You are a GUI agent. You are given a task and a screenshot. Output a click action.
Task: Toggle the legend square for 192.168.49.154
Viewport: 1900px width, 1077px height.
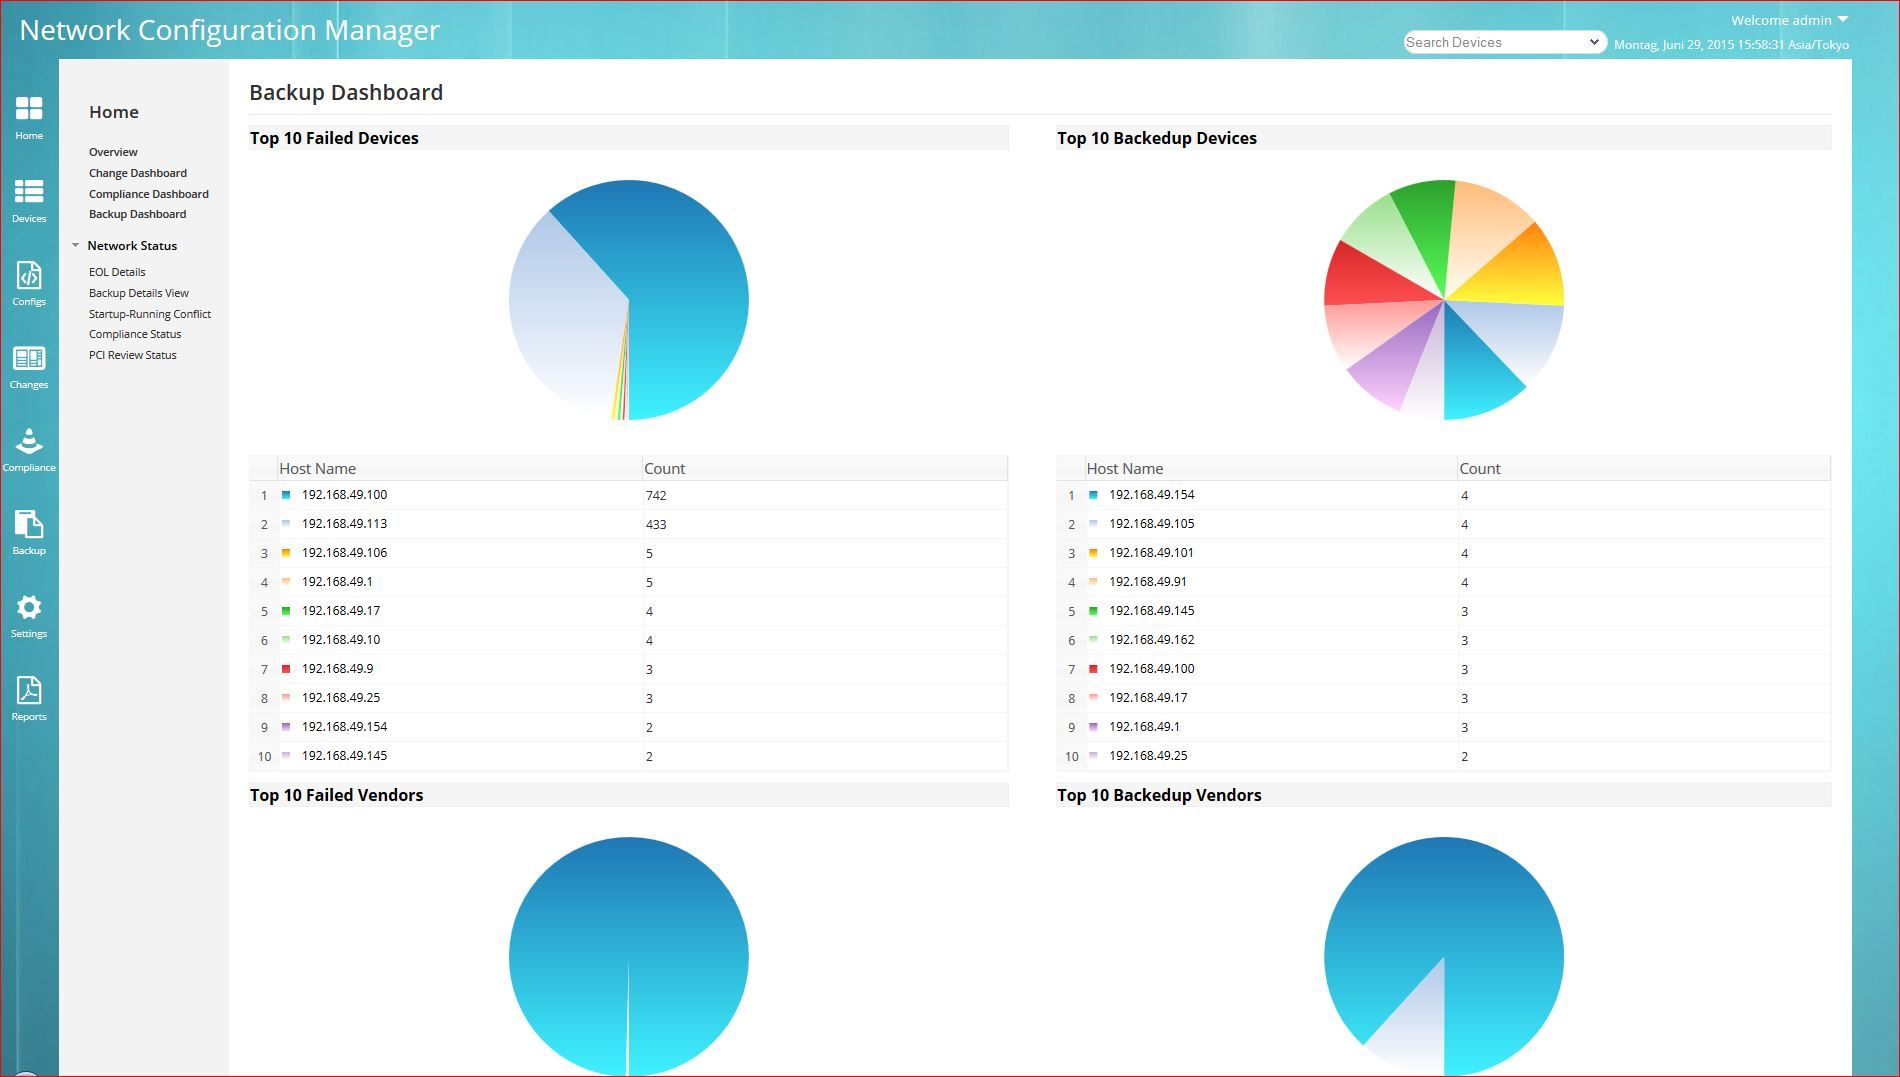[1094, 494]
